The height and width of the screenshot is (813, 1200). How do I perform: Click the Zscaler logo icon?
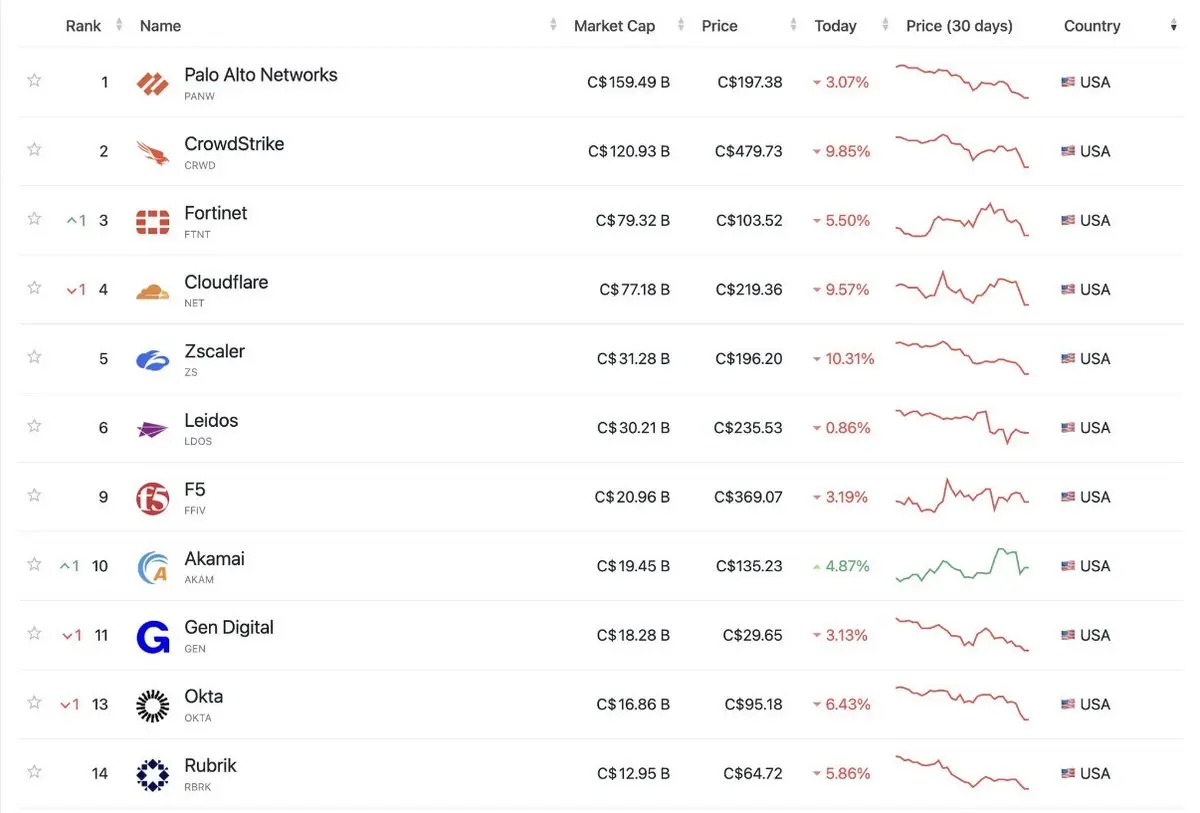pyautogui.click(x=152, y=360)
